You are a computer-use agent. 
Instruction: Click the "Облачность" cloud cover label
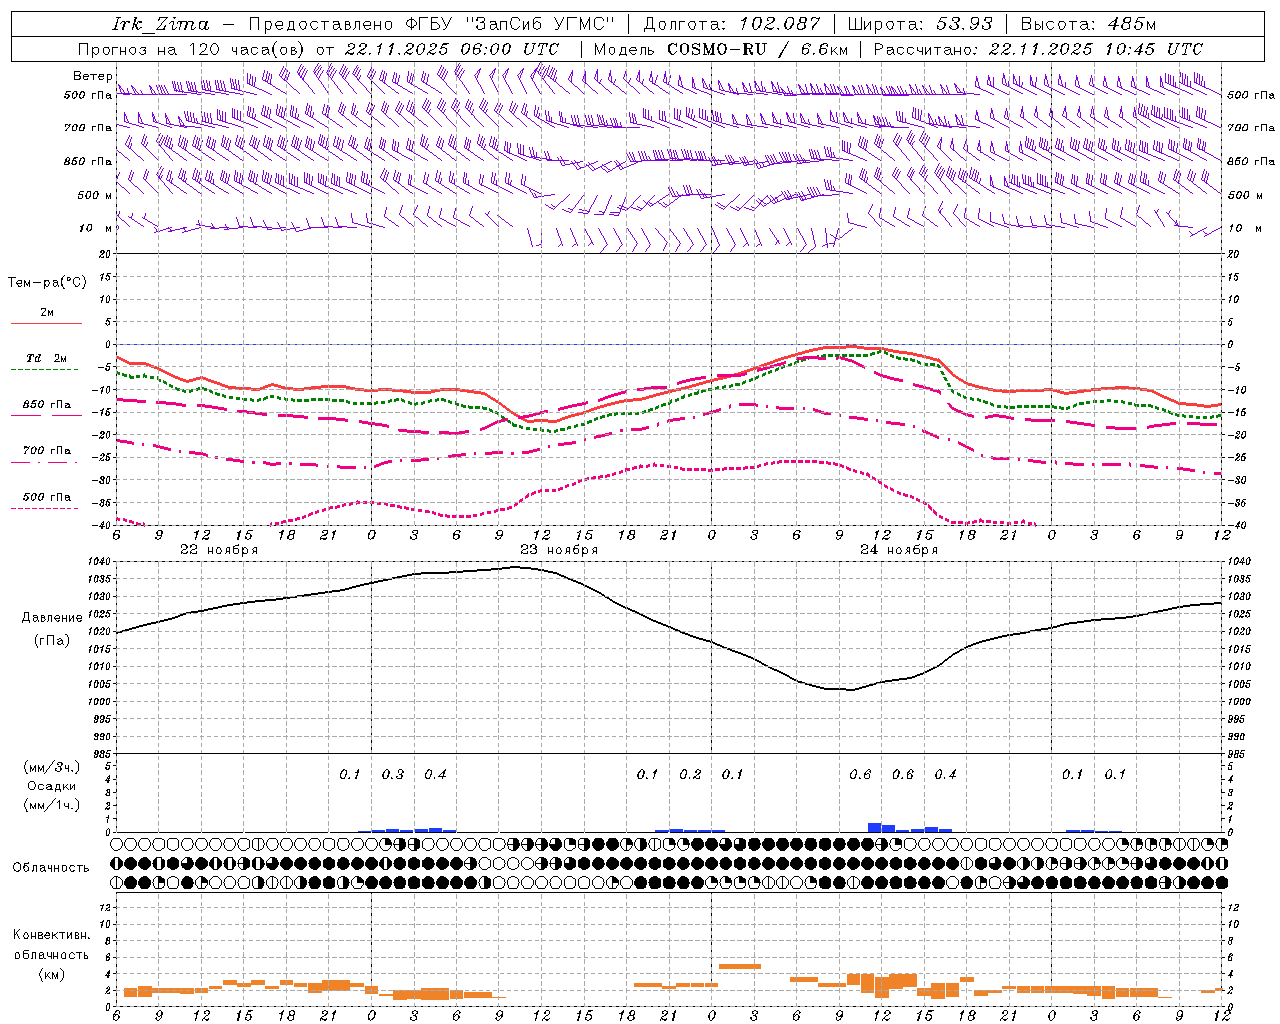(51, 867)
